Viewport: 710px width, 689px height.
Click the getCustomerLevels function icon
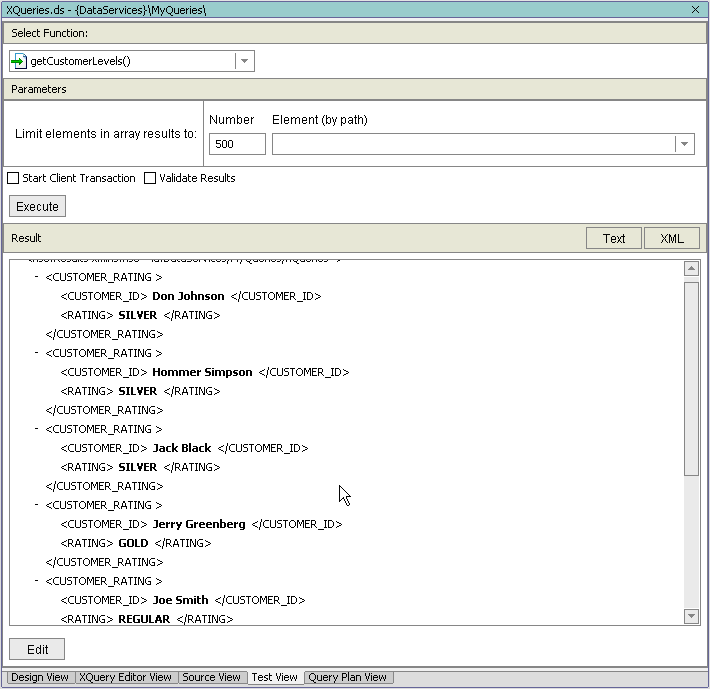tap(19, 61)
